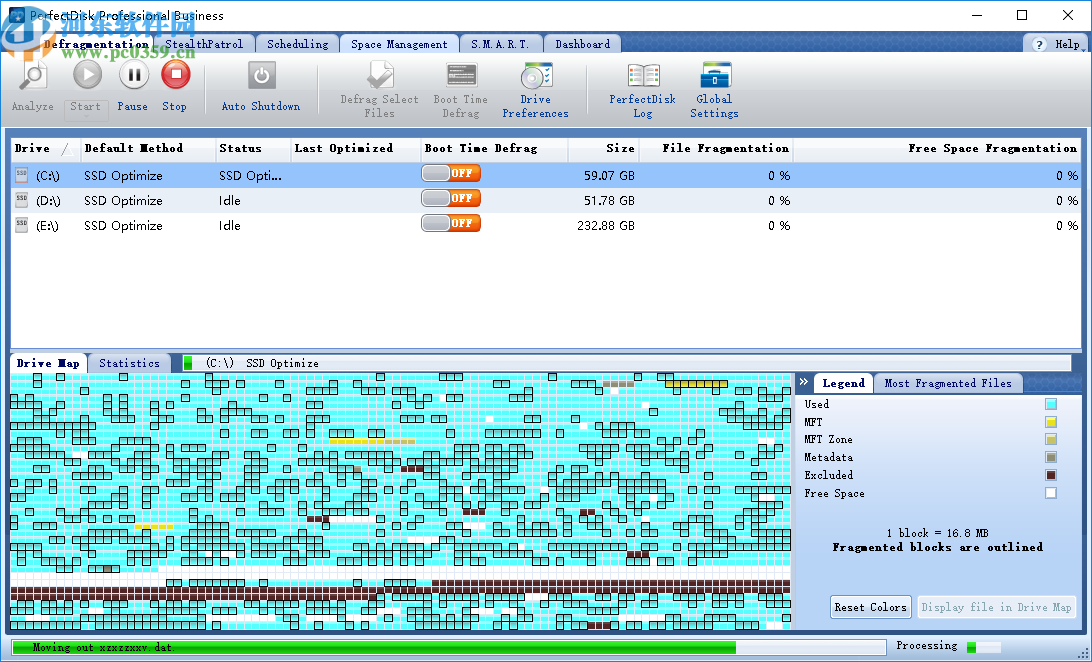Image resolution: width=1092 pixels, height=662 pixels.
Task: Pause the current defragmentation
Action: [x=132, y=85]
